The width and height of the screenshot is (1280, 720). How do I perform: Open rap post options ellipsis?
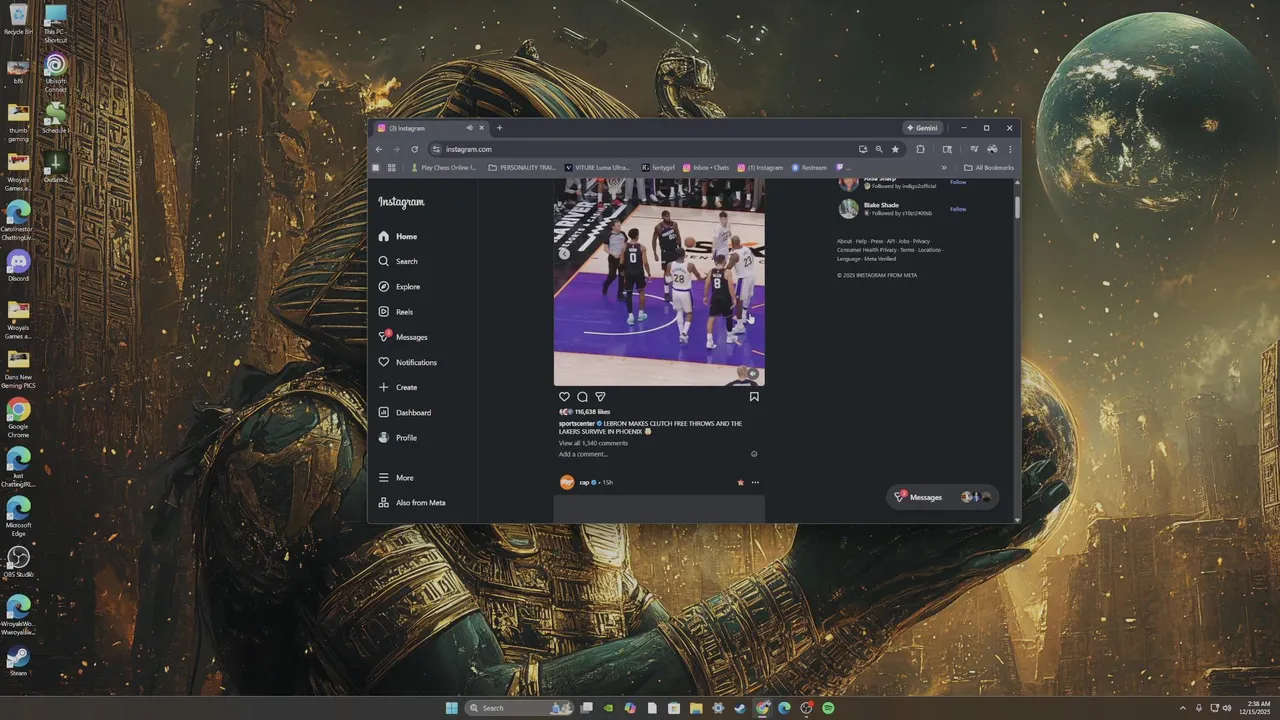(755, 483)
